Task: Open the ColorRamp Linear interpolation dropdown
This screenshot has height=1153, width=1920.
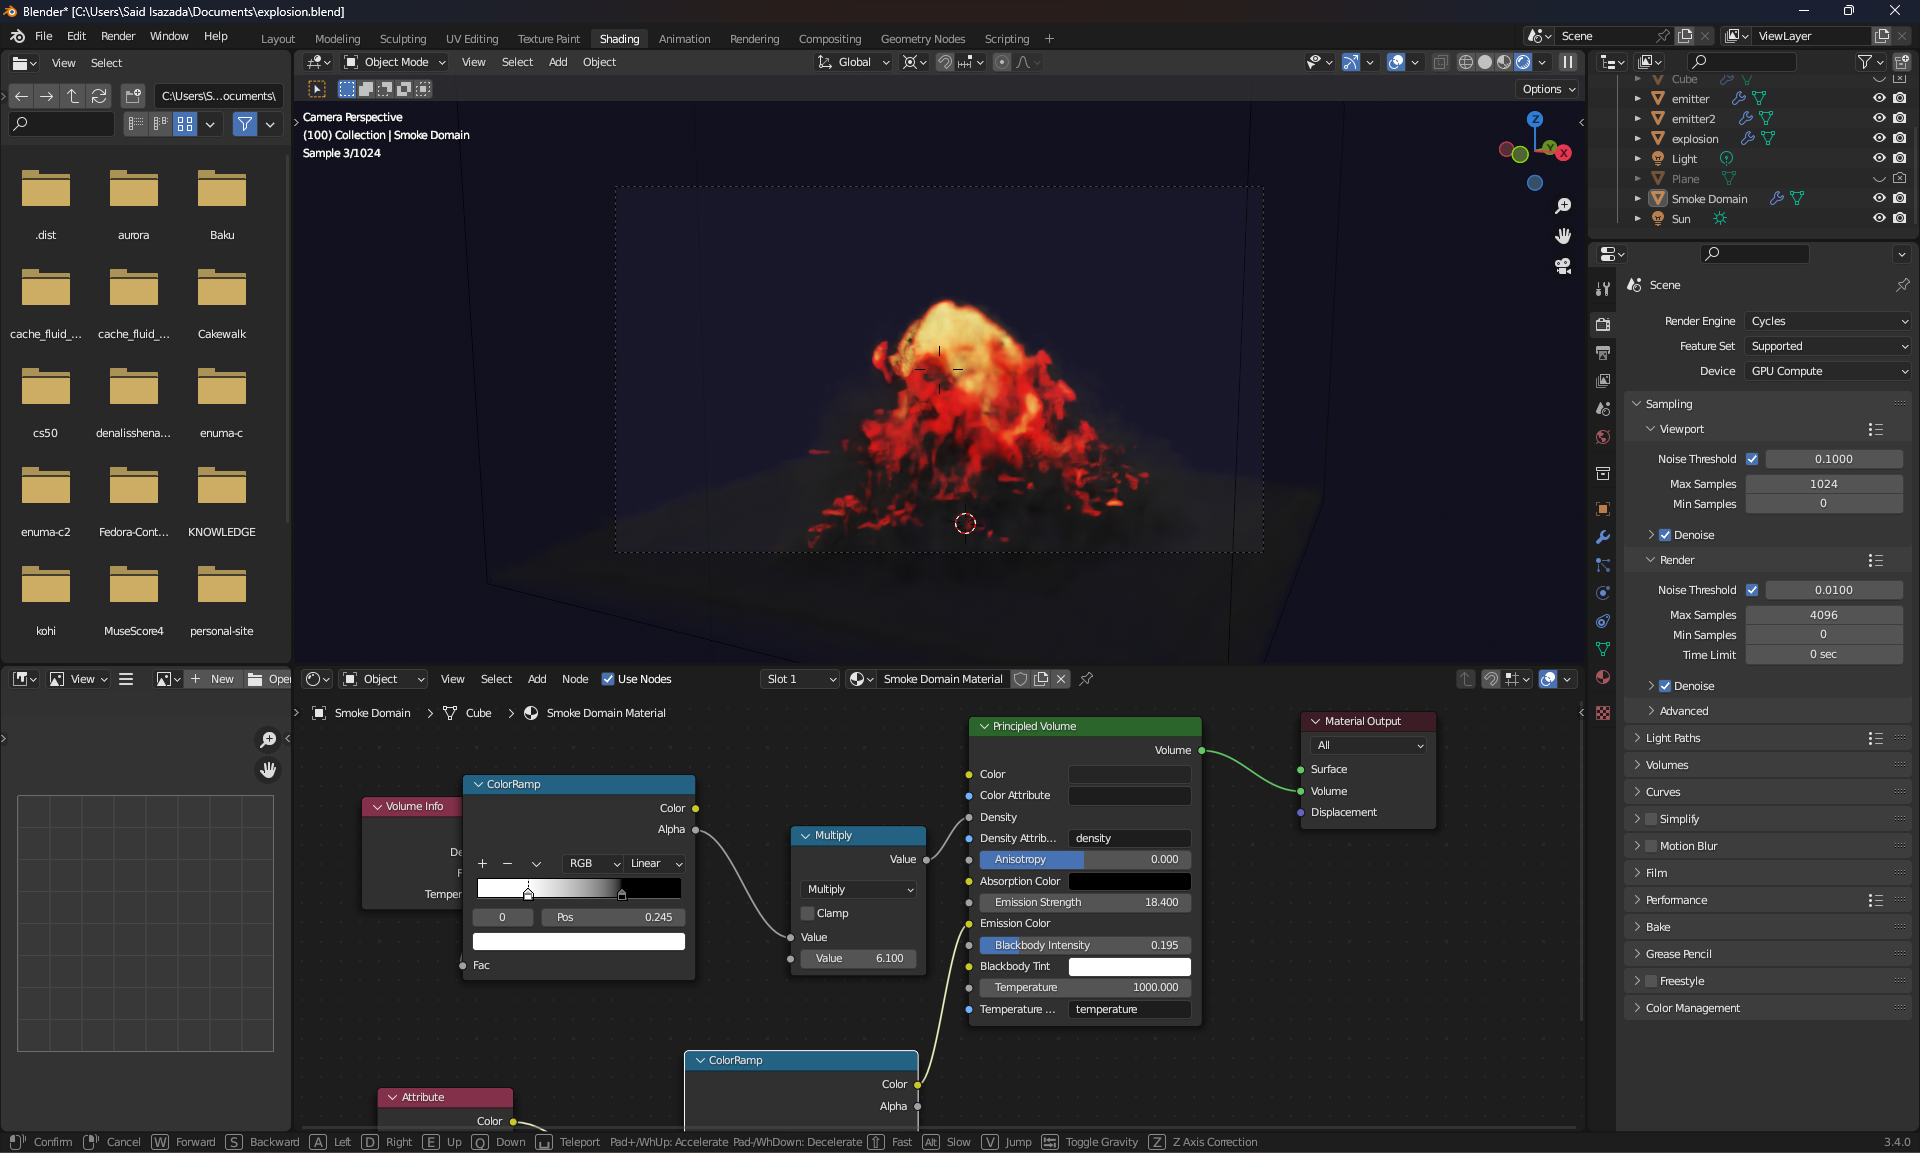Action: tap(656, 863)
